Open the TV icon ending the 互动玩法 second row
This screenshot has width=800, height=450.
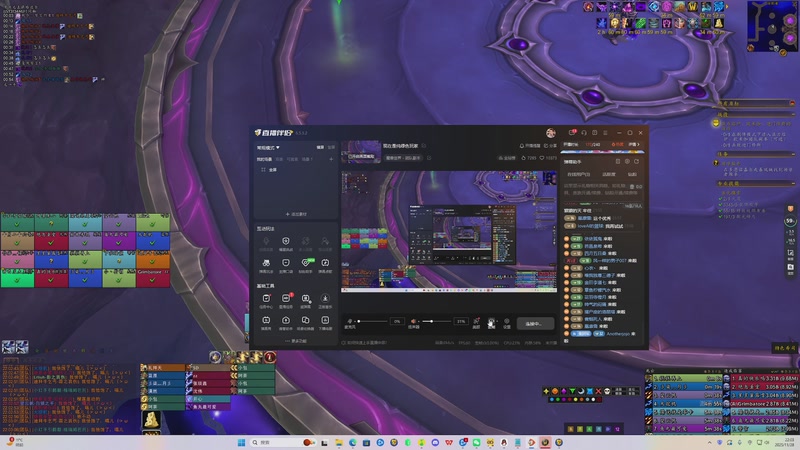coord(325,265)
